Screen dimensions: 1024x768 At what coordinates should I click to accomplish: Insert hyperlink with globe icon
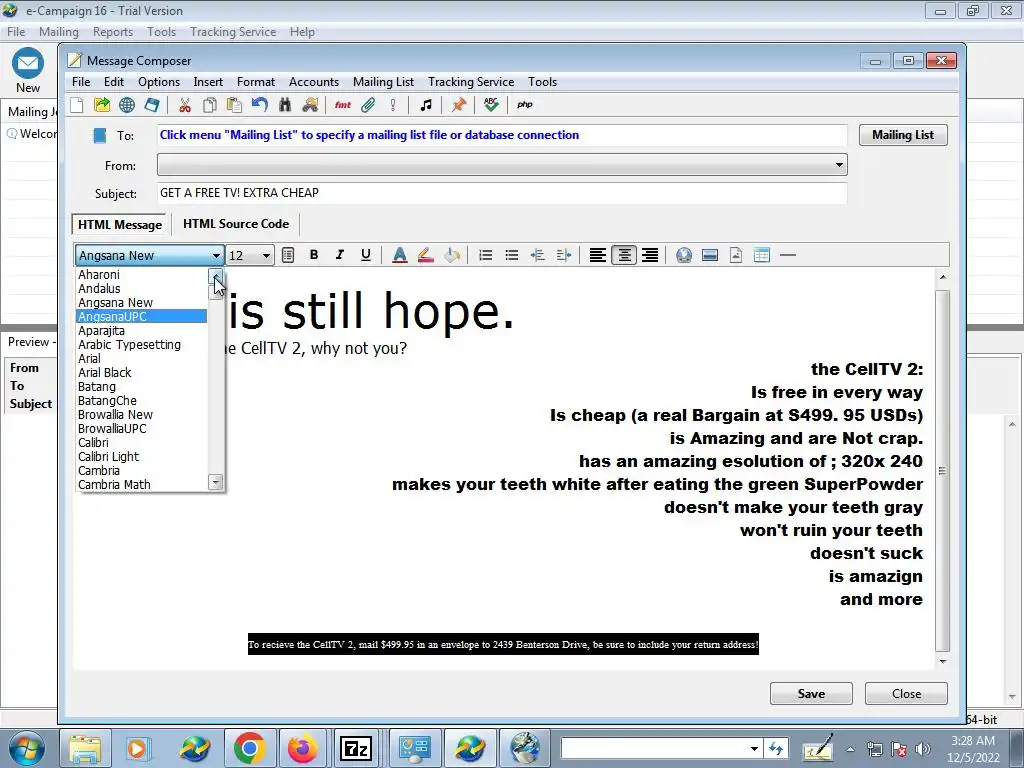(x=684, y=255)
